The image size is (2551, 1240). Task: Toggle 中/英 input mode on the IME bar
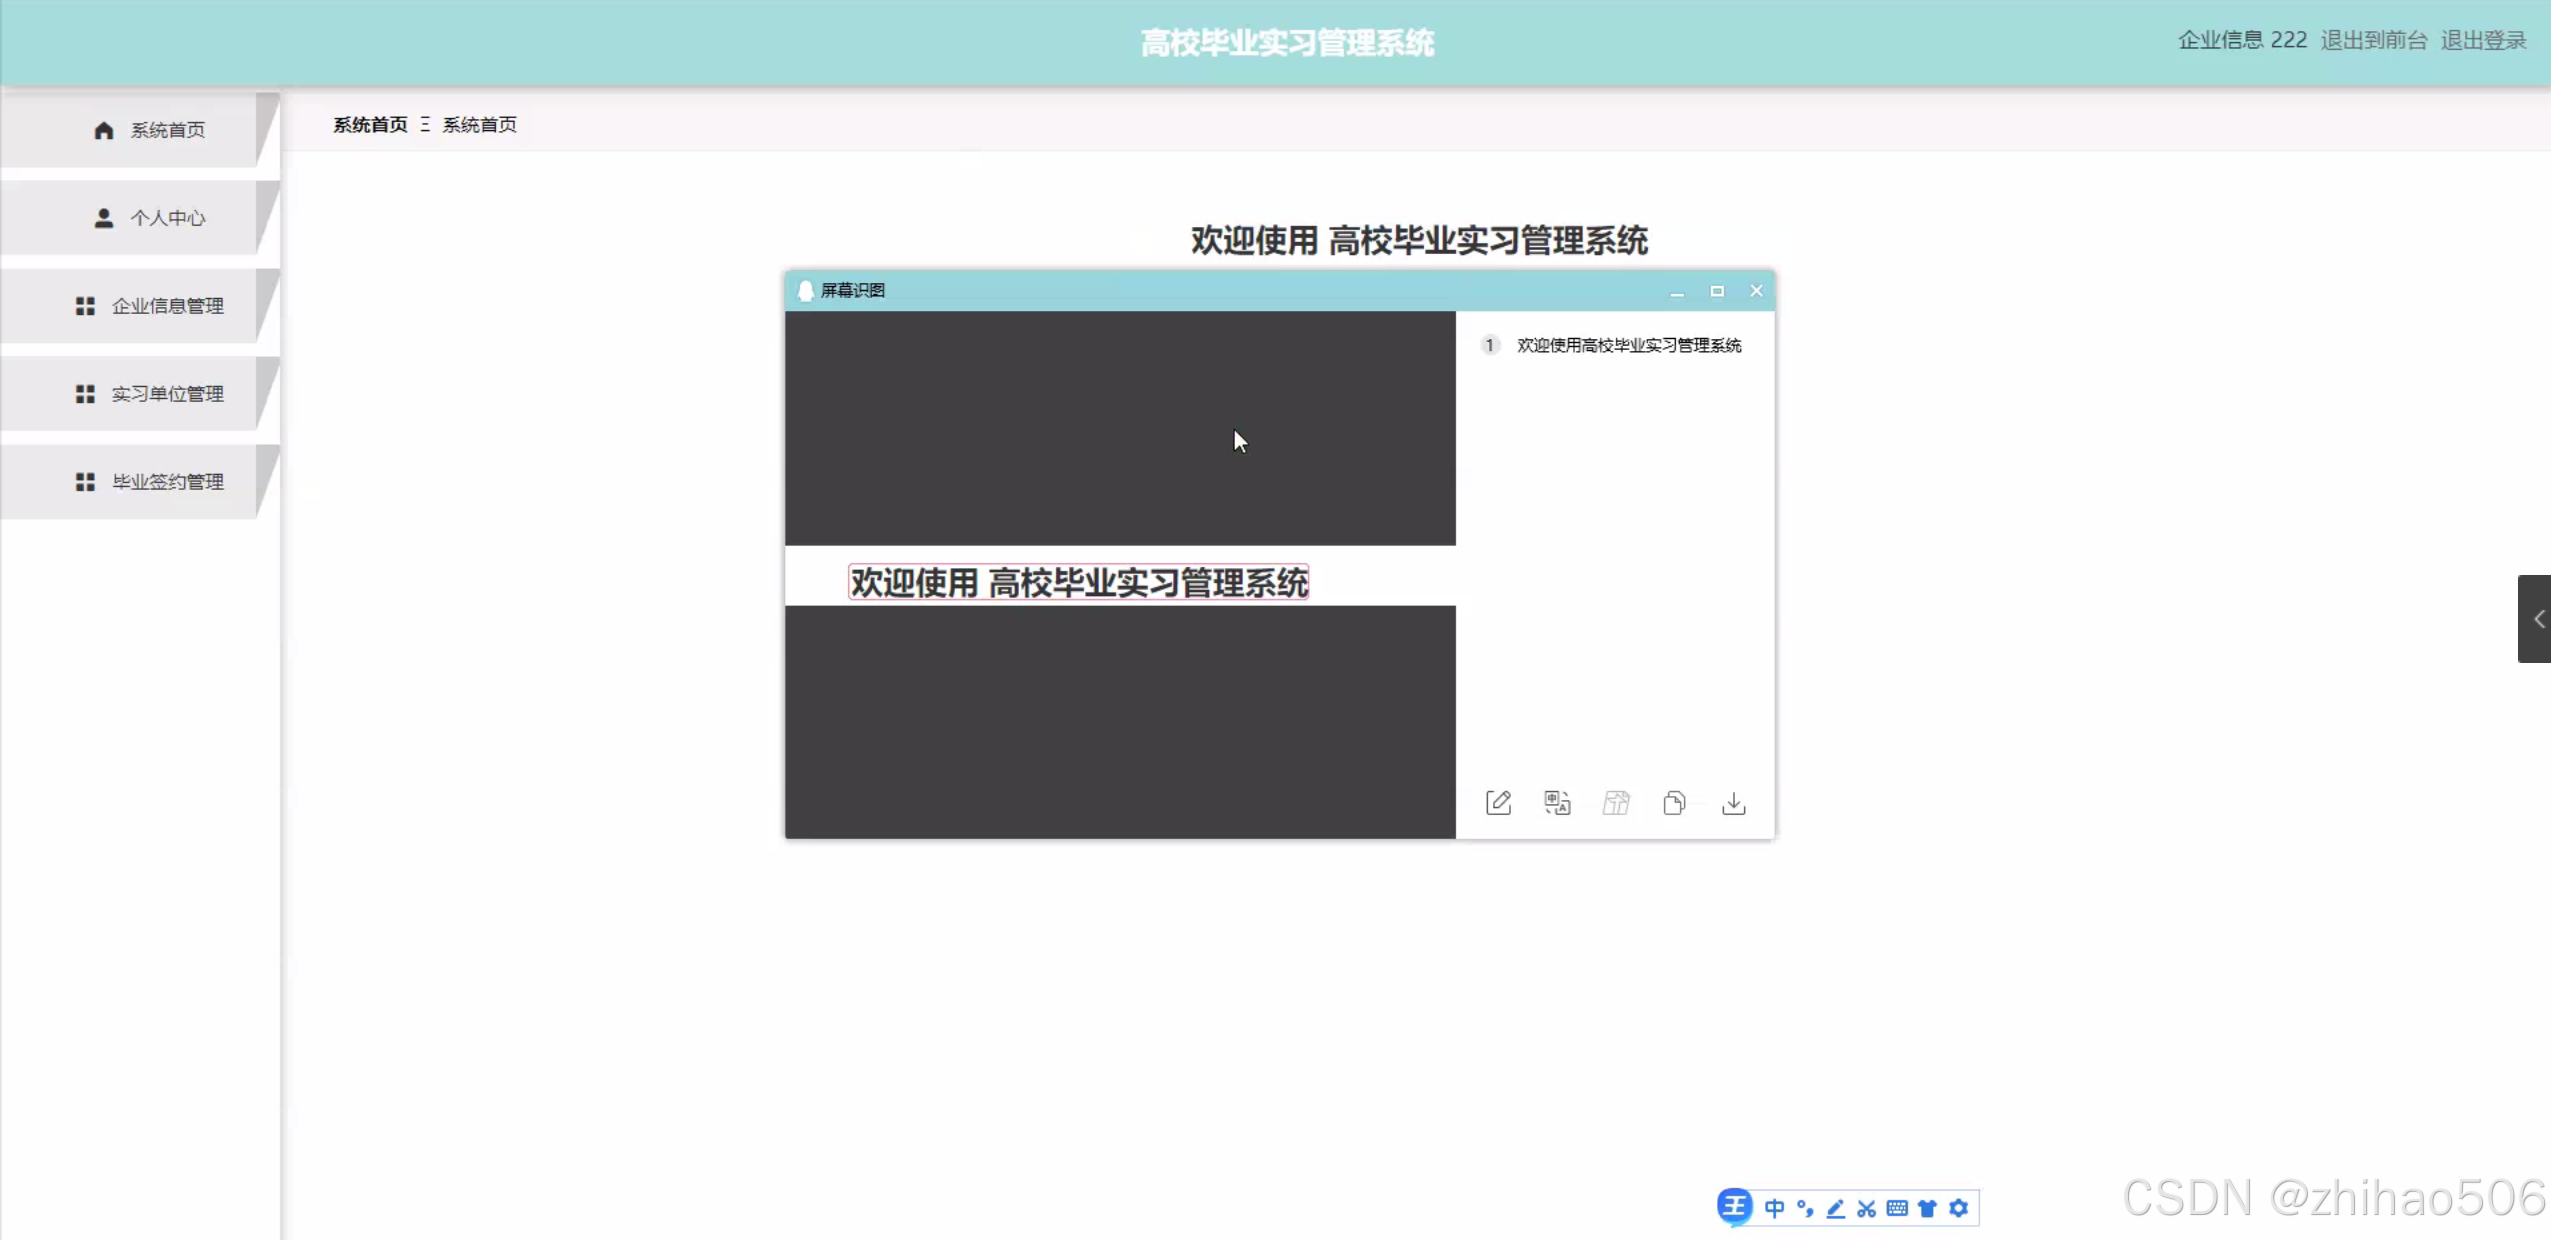click(x=1773, y=1207)
